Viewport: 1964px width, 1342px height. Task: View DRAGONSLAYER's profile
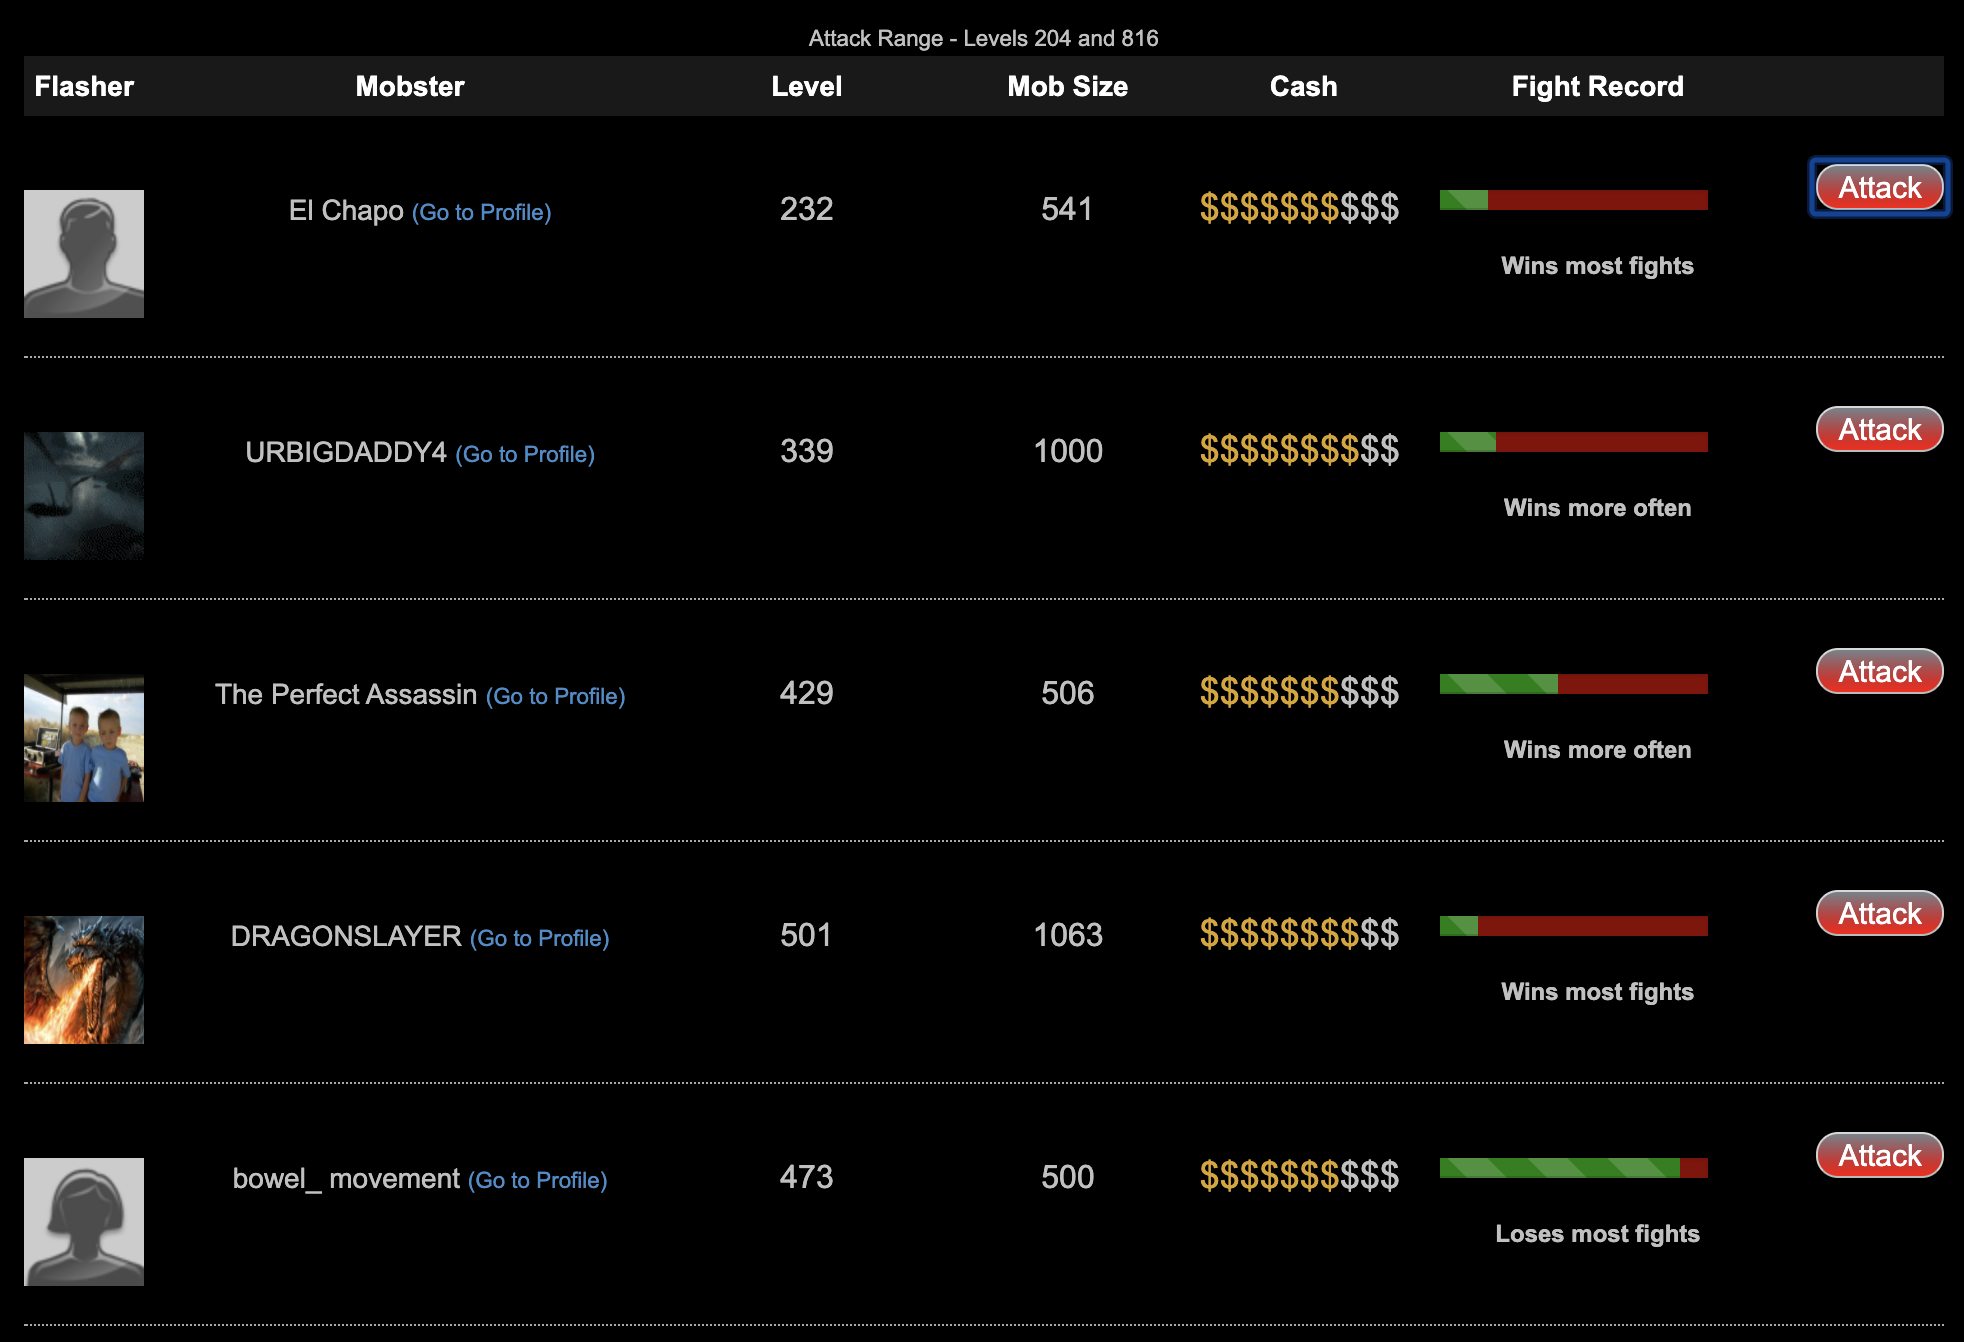[x=542, y=937]
